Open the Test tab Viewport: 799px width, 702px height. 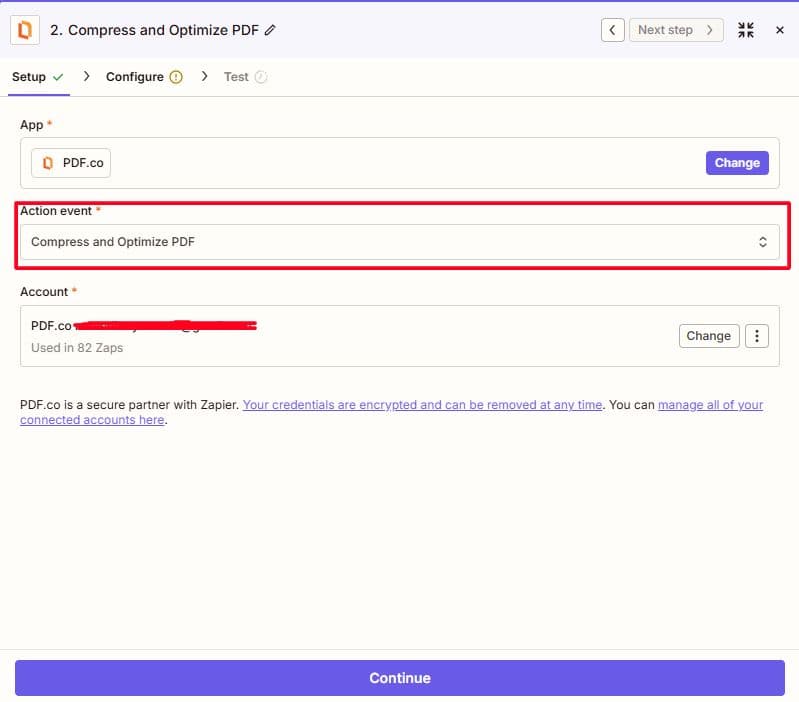coord(245,77)
